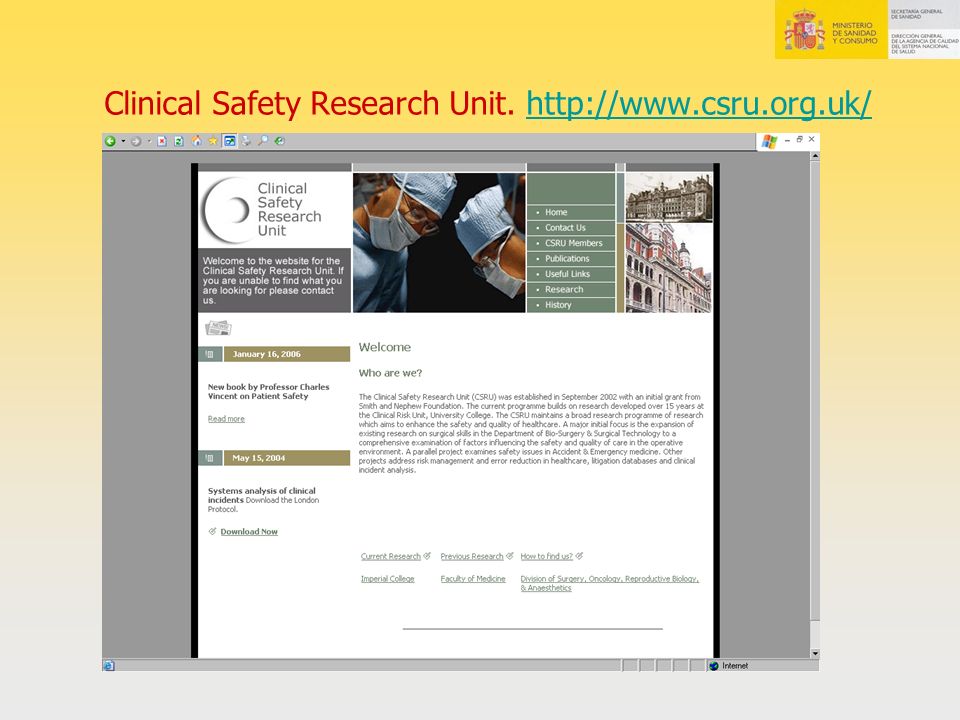Open Favorites with the star icon
The width and height of the screenshot is (960, 720).
[x=213, y=141]
